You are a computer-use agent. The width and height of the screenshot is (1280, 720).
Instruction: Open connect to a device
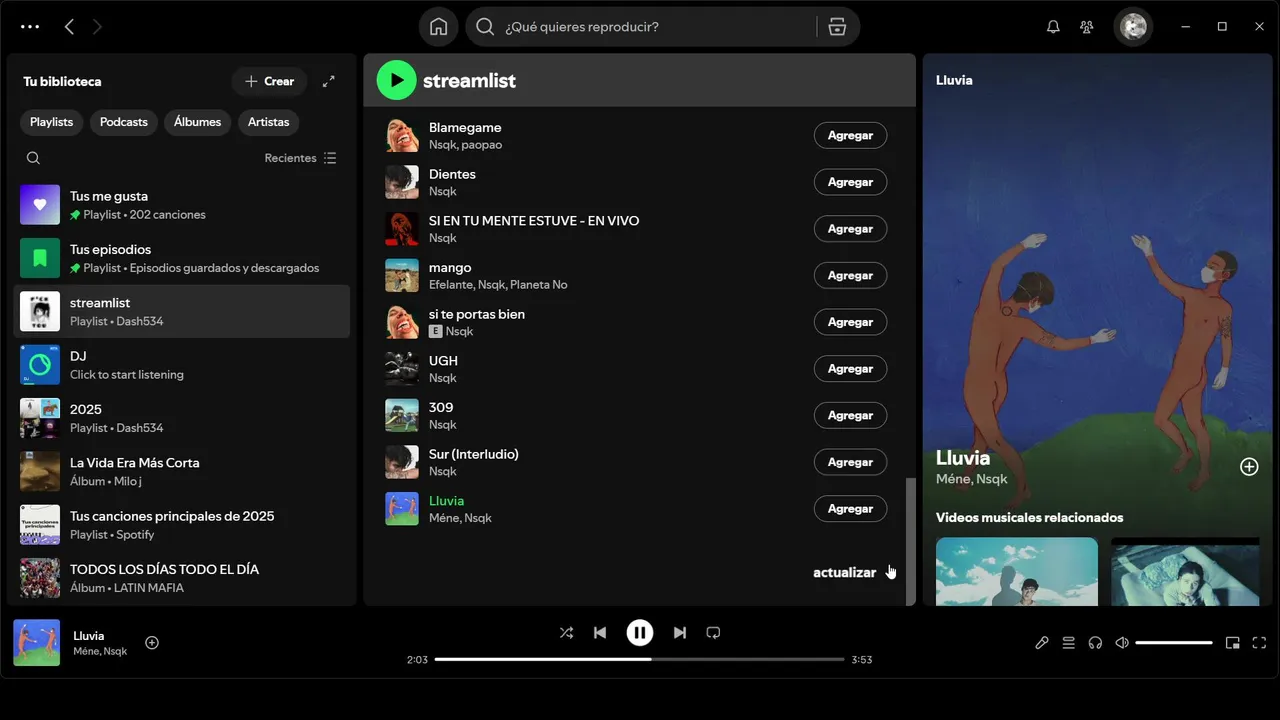coord(1095,643)
